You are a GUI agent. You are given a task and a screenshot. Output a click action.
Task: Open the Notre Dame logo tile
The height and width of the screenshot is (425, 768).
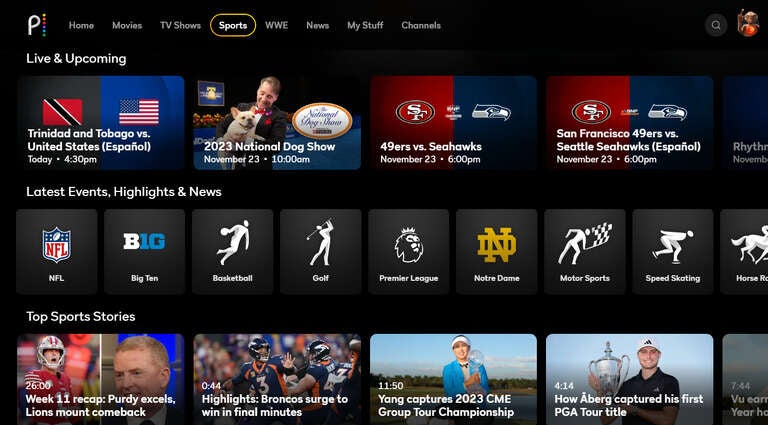497,252
